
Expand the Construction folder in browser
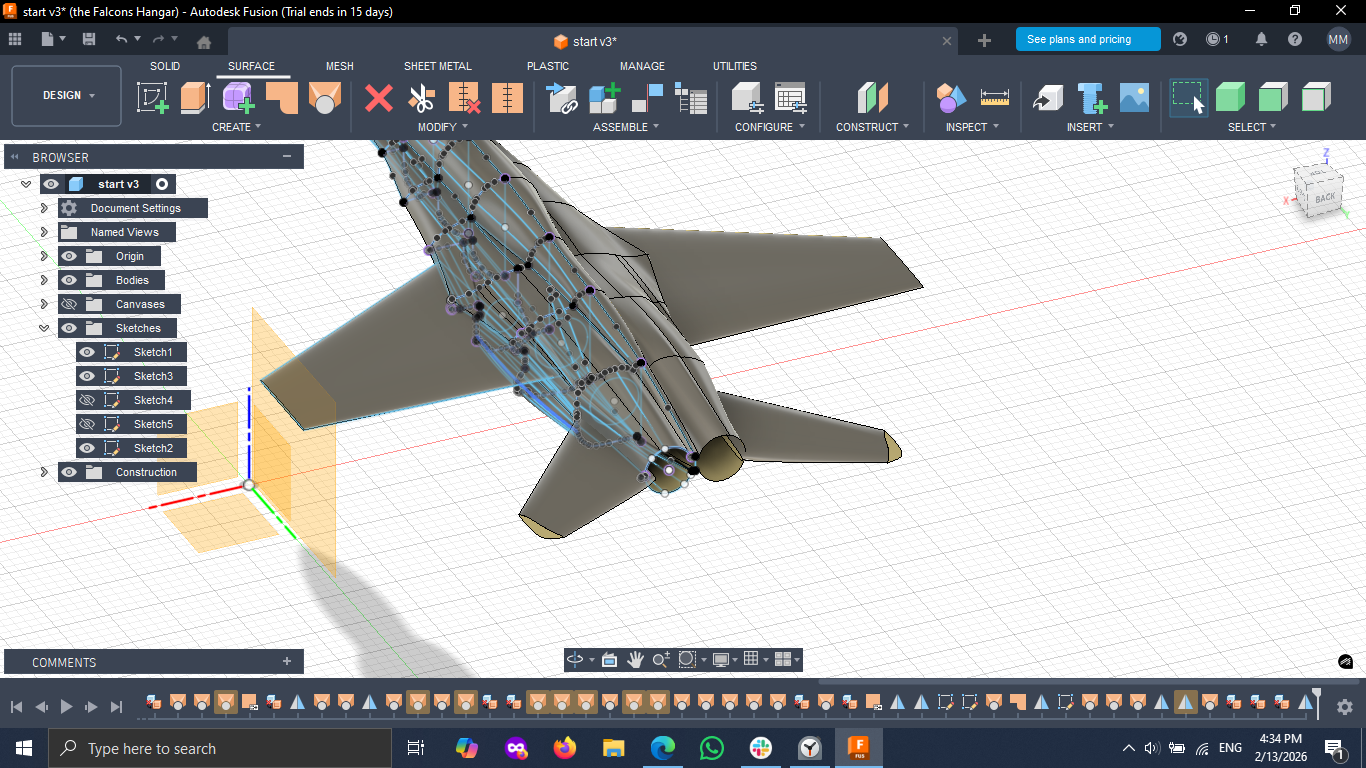click(x=44, y=472)
